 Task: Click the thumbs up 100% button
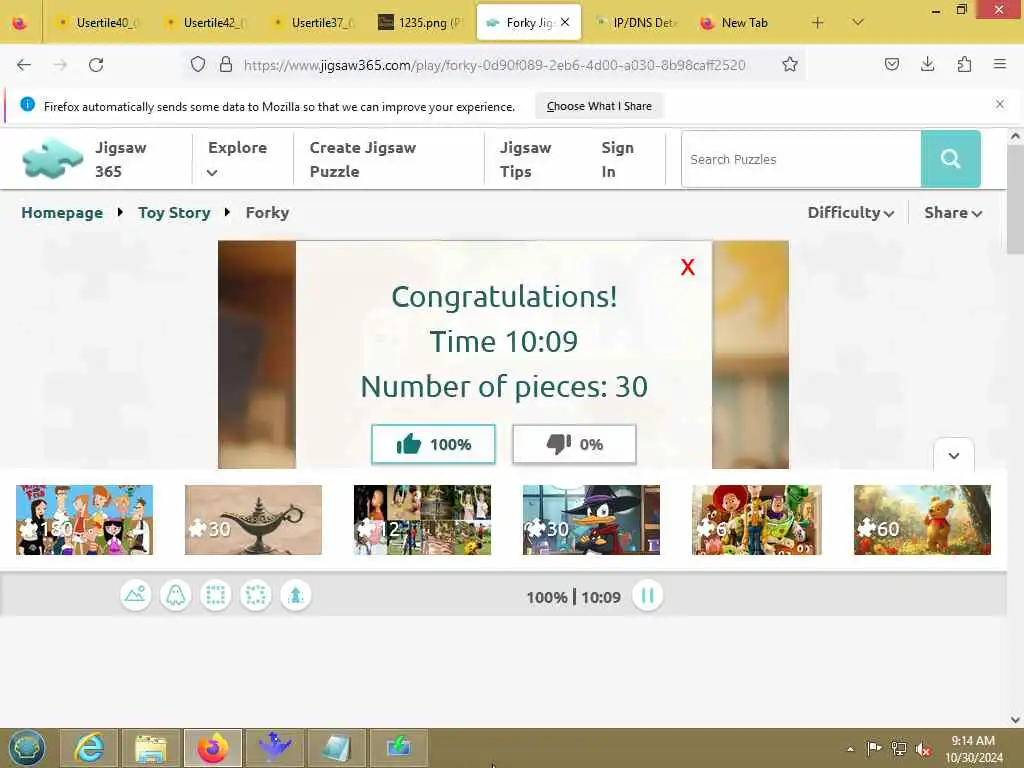[x=434, y=444]
